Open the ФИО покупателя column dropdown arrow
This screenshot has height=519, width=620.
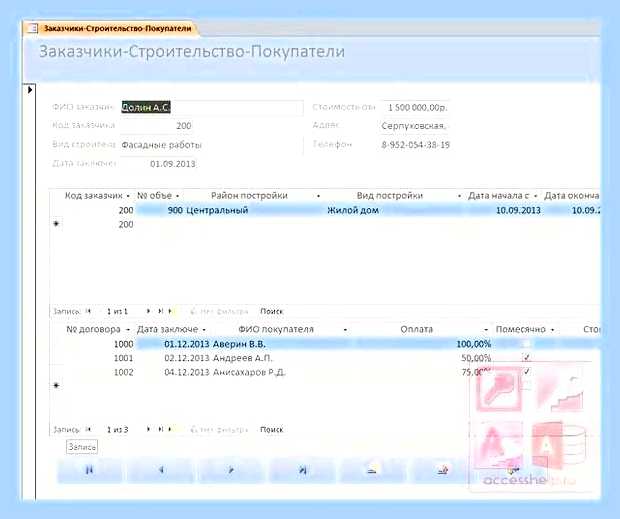[x=346, y=330]
